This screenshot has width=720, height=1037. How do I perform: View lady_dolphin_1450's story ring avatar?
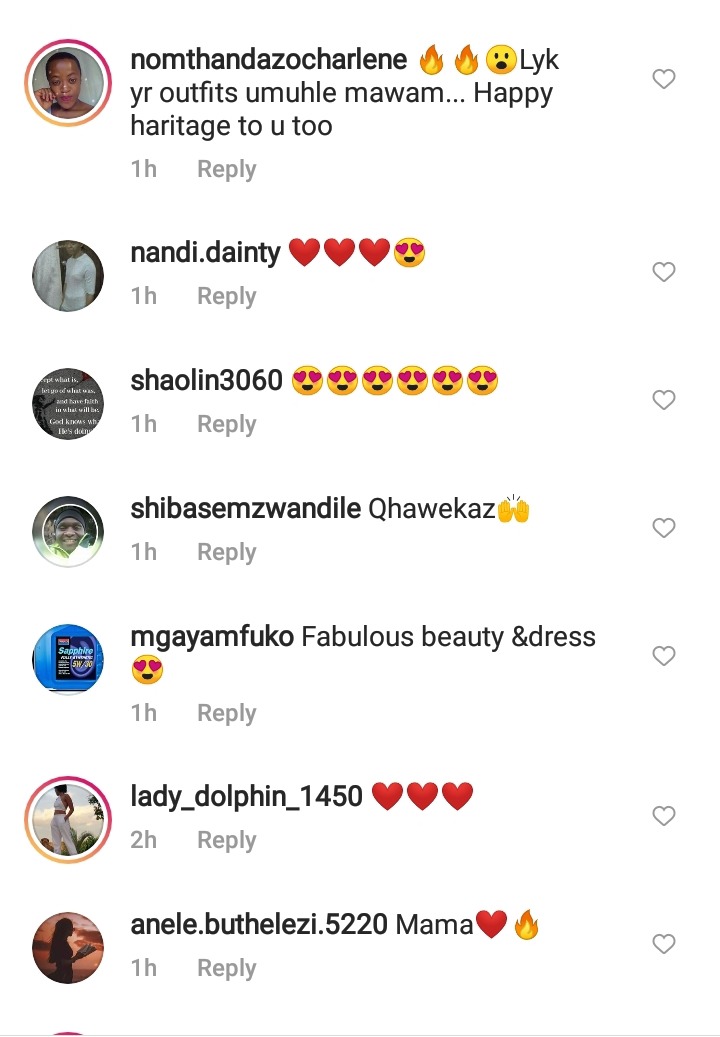68,819
